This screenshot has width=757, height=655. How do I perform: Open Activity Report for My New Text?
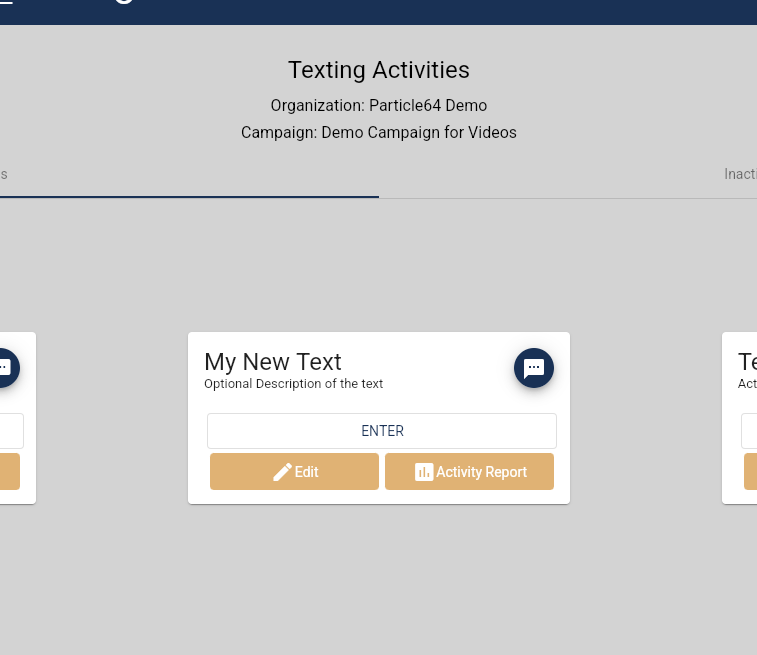(469, 472)
